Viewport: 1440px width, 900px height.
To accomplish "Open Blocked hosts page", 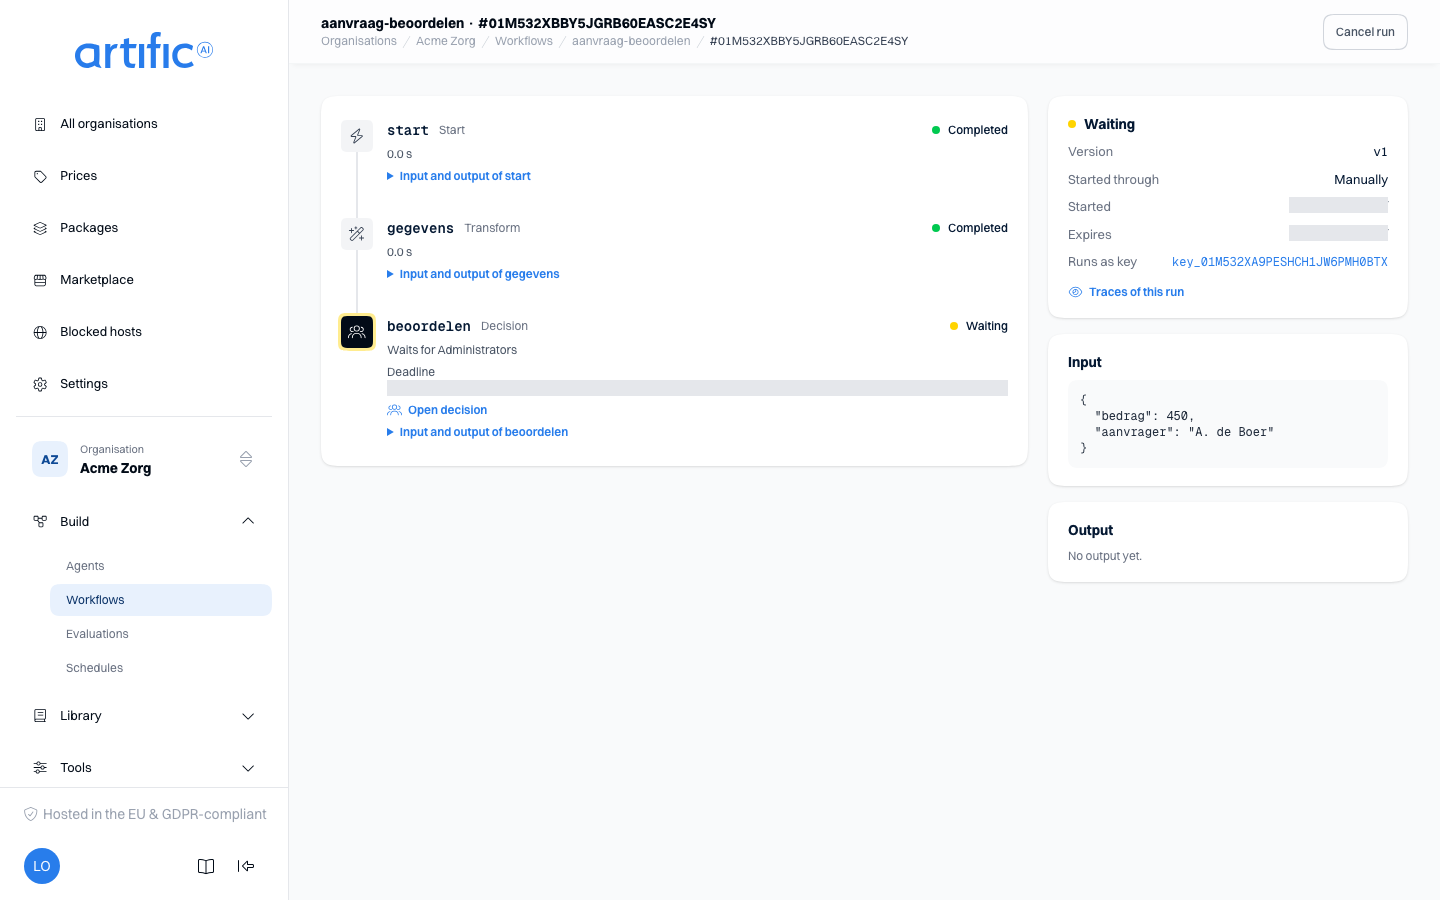I will coord(144,332).
